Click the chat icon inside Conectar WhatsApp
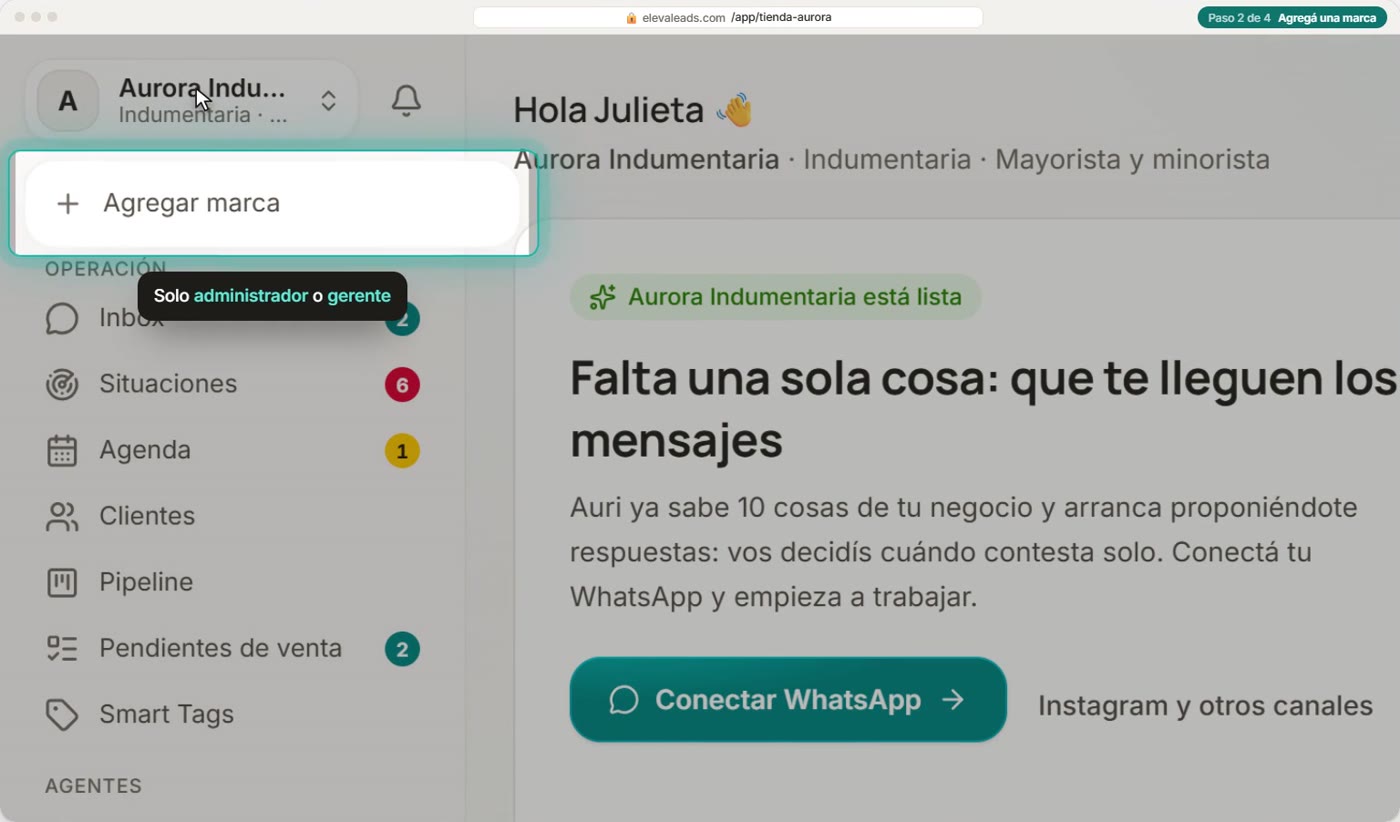 click(x=624, y=700)
